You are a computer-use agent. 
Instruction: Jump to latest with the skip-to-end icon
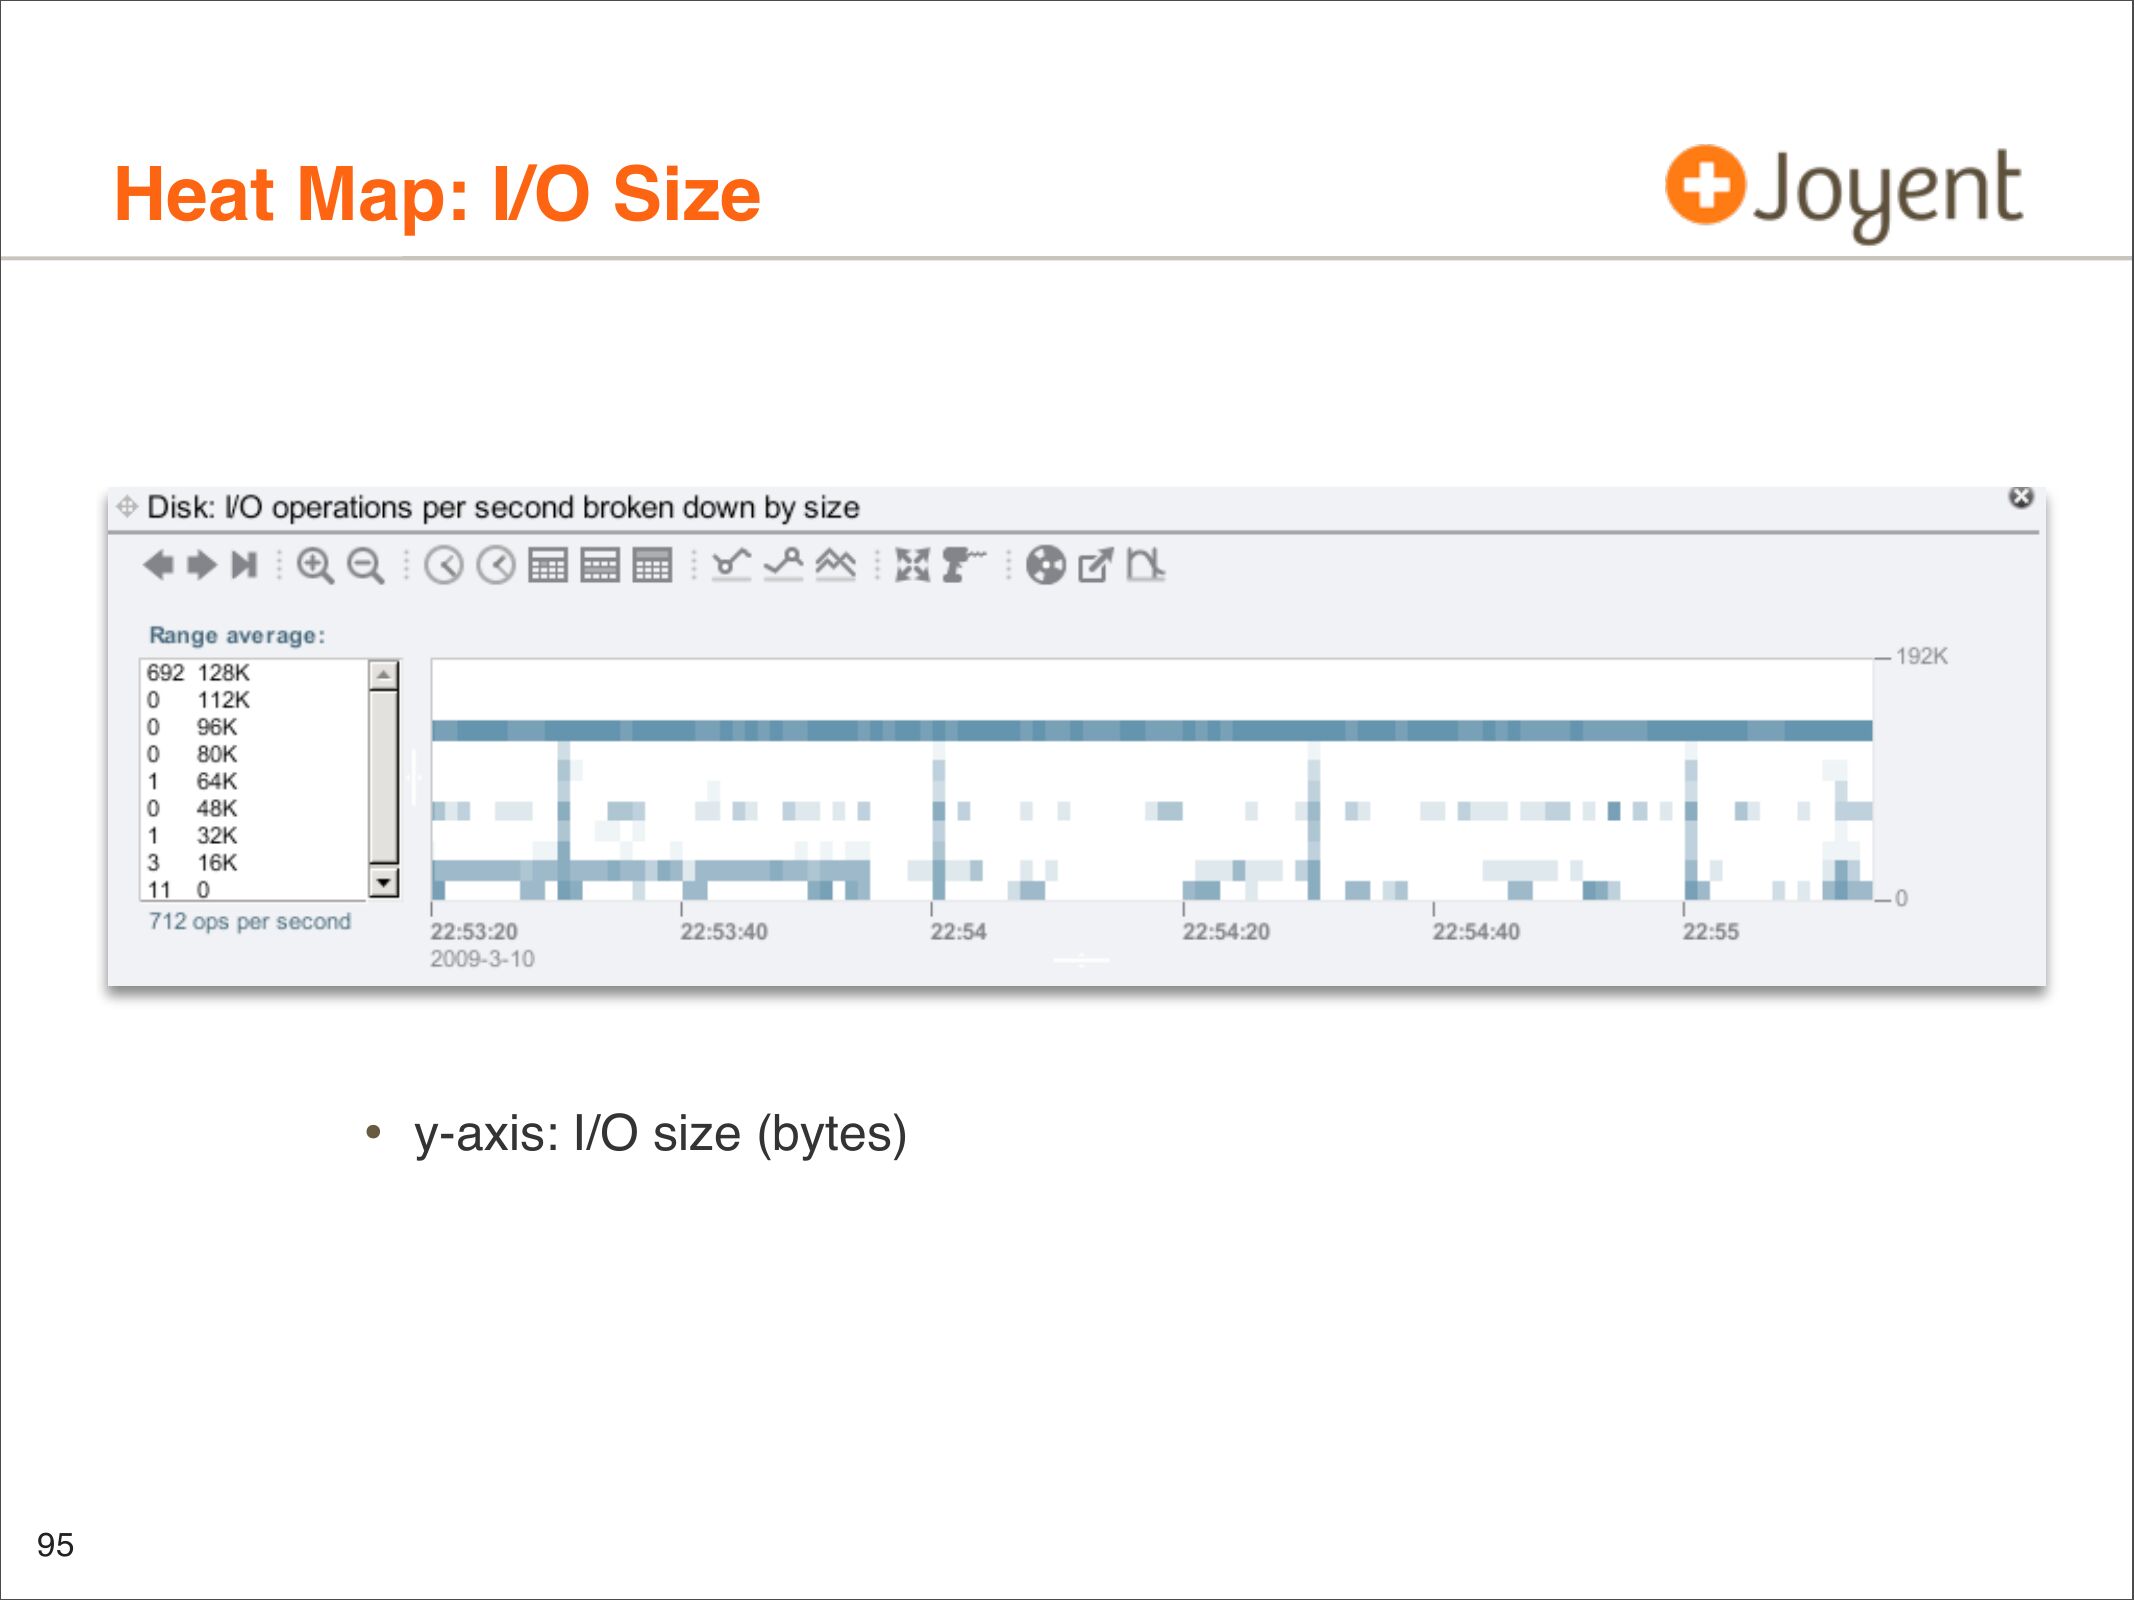point(244,566)
